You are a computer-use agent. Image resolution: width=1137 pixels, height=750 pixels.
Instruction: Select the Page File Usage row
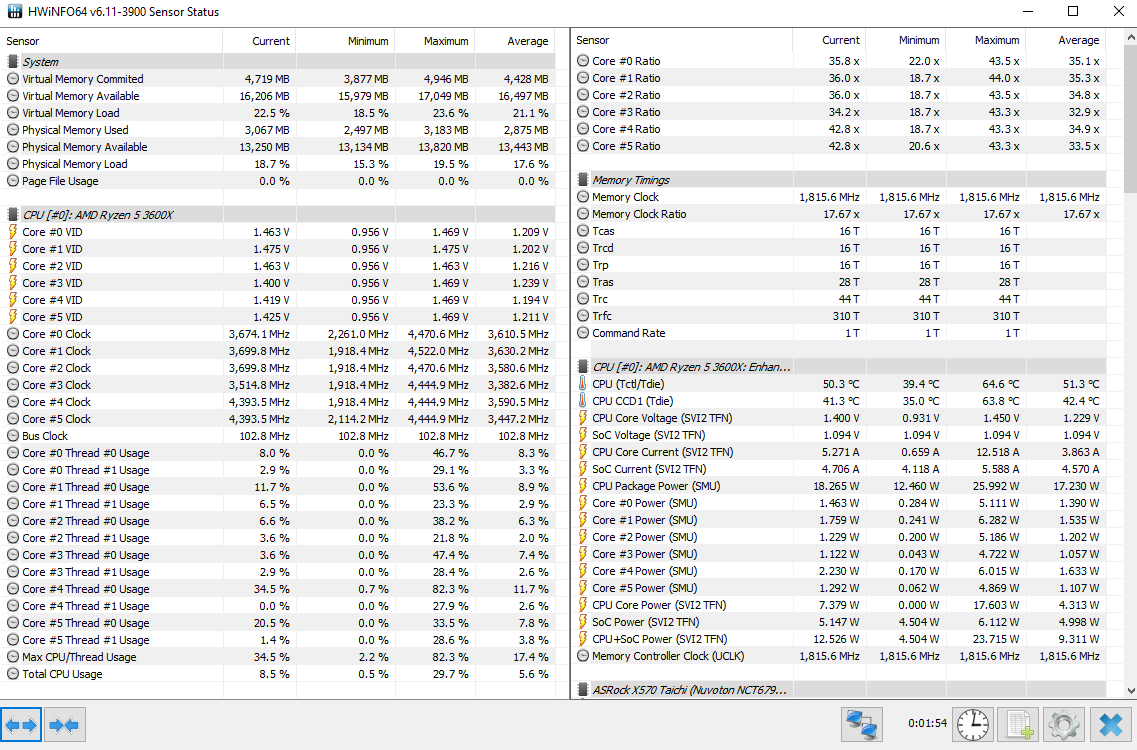tap(278, 181)
